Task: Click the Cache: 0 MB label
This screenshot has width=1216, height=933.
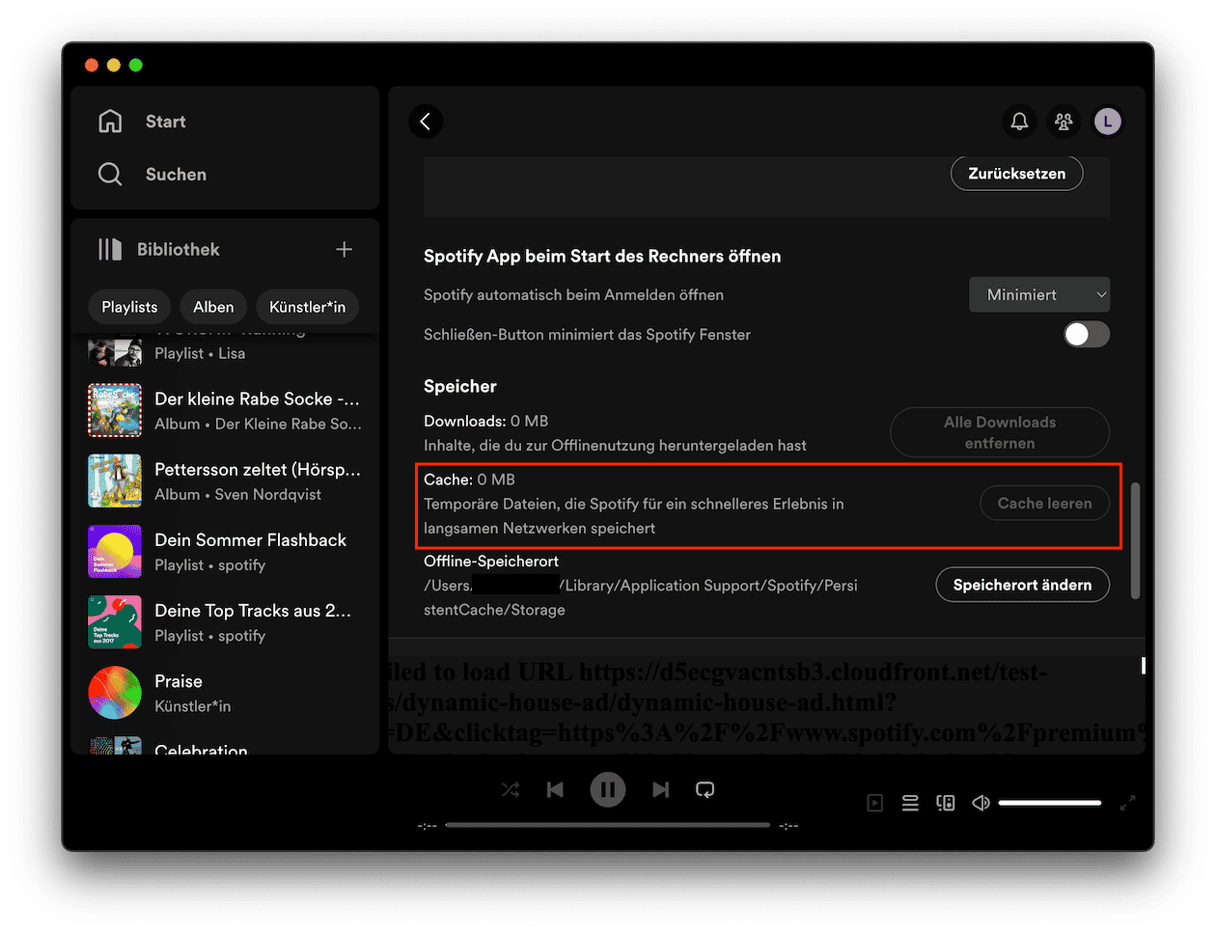Action: [469, 480]
